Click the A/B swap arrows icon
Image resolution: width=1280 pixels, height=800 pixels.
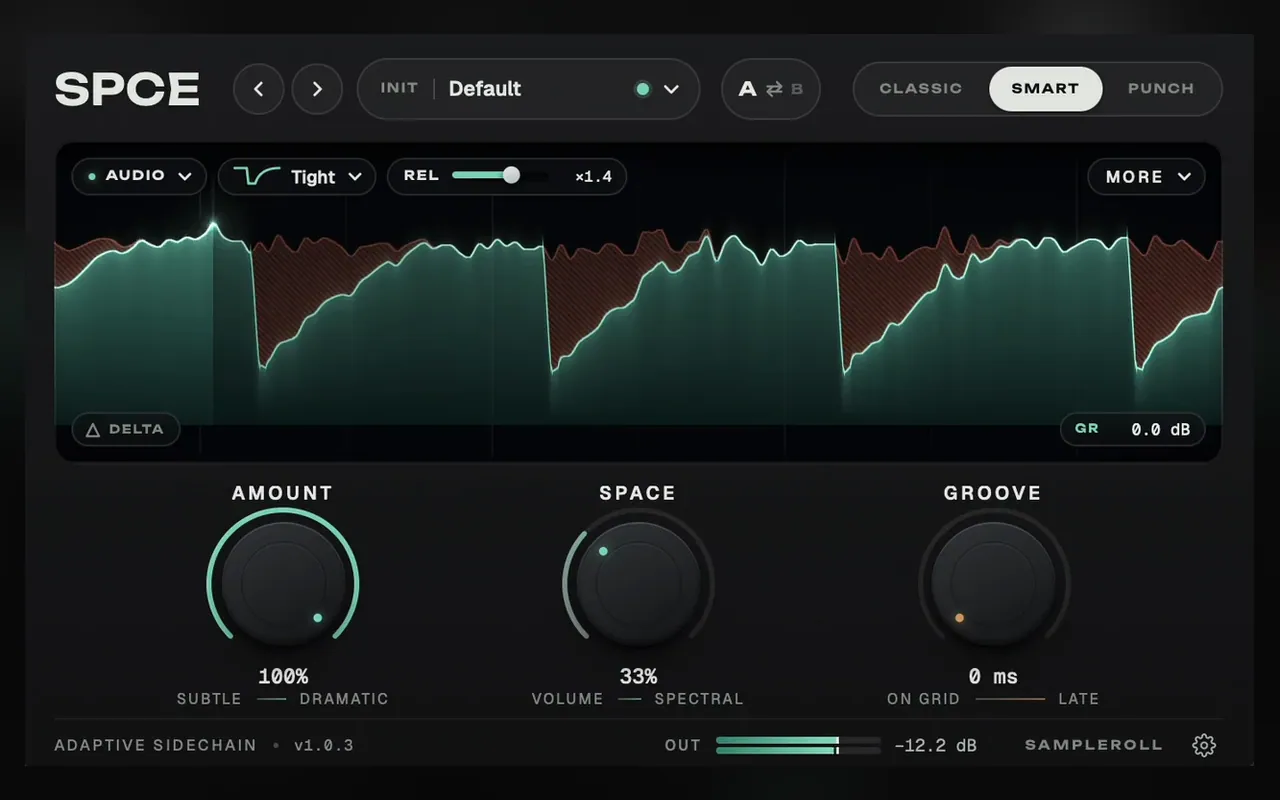774,89
